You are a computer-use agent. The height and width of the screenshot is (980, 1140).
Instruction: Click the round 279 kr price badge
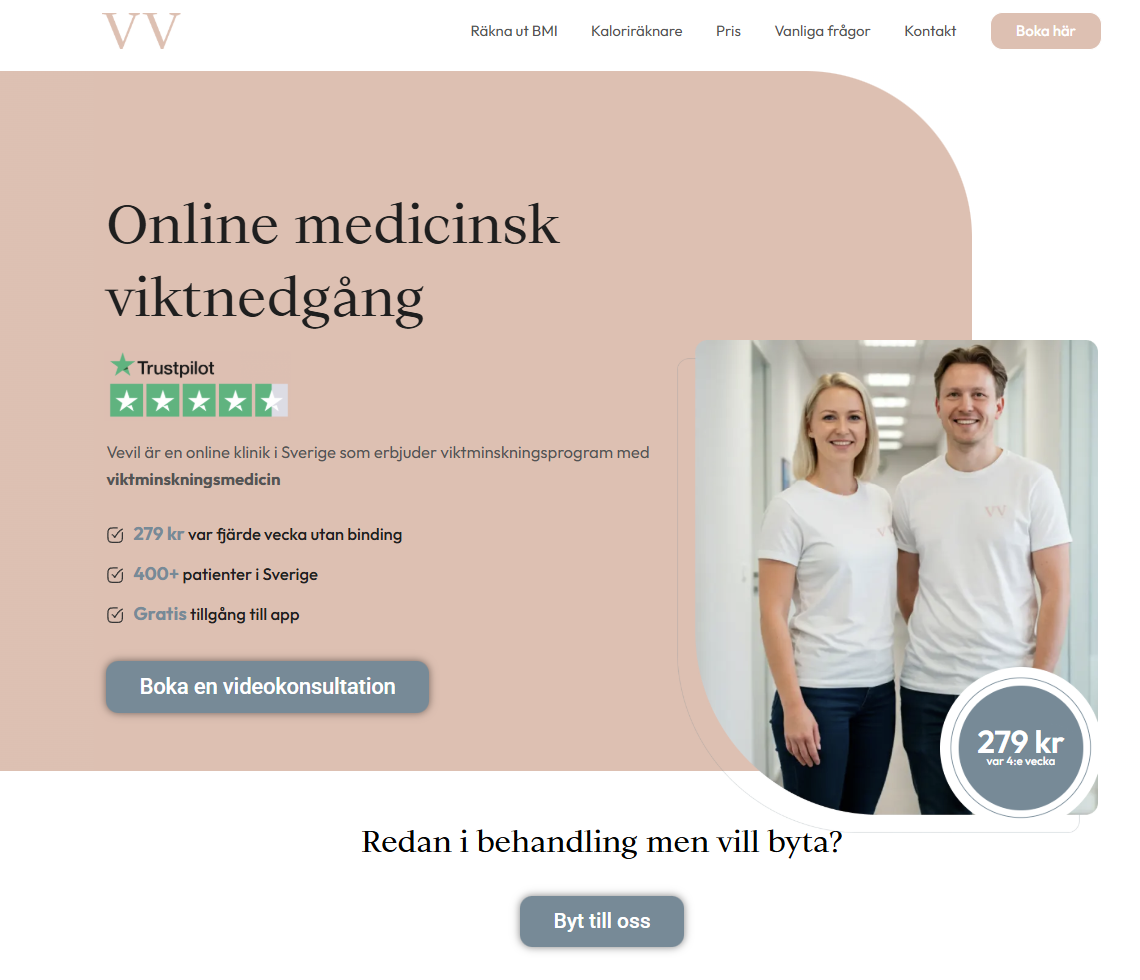[x=1020, y=747]
